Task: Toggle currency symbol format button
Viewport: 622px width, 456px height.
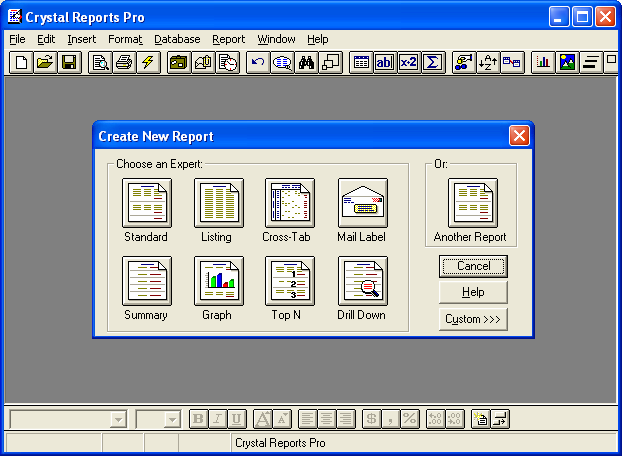Action: tap(372, 419)
